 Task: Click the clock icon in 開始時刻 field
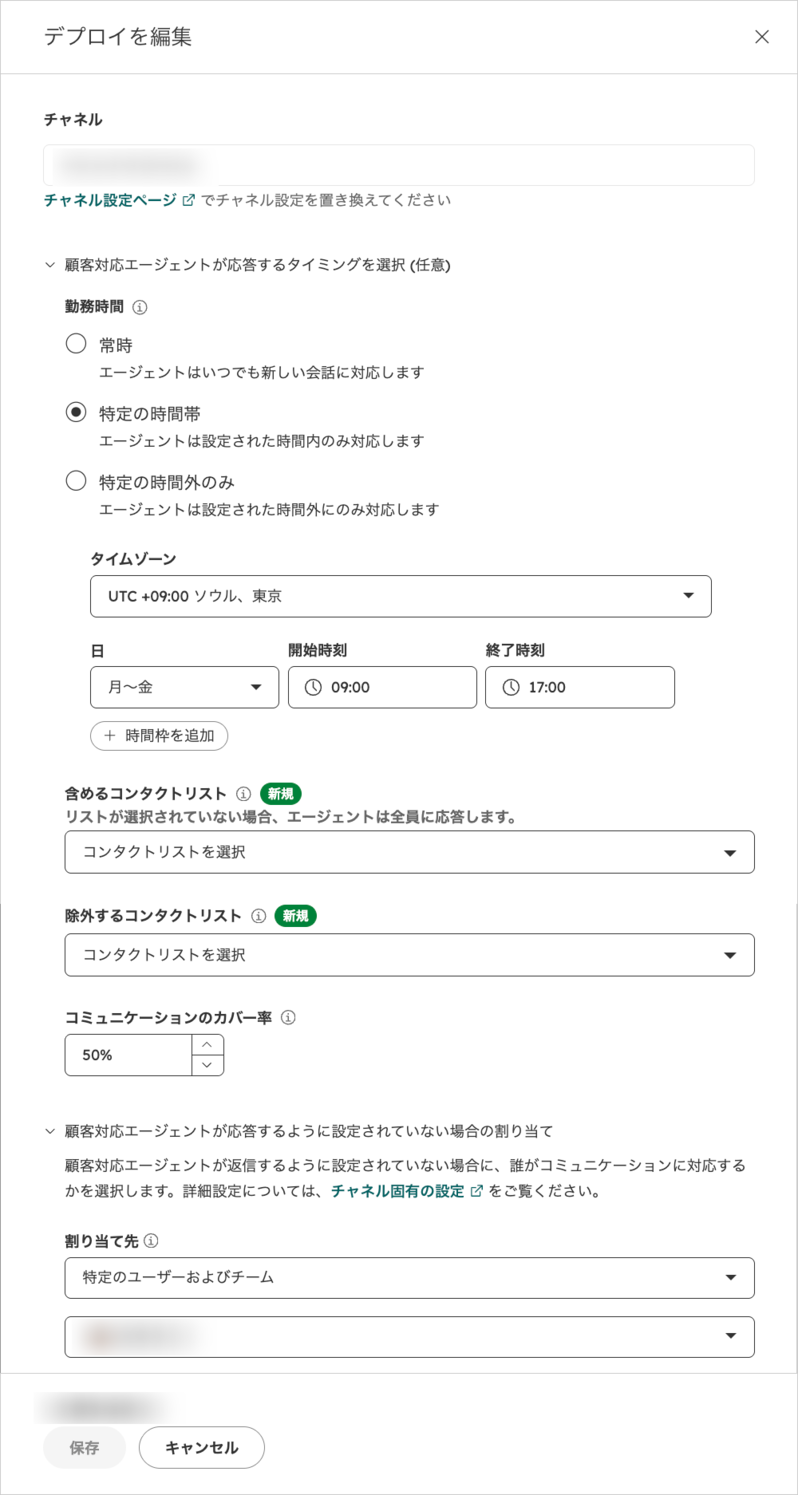tap(313, 687)
